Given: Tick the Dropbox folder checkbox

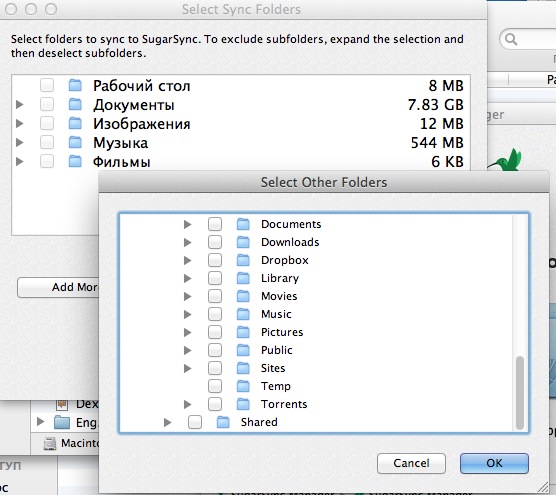Looking at the screenshot, I should (x=215, y=260).
